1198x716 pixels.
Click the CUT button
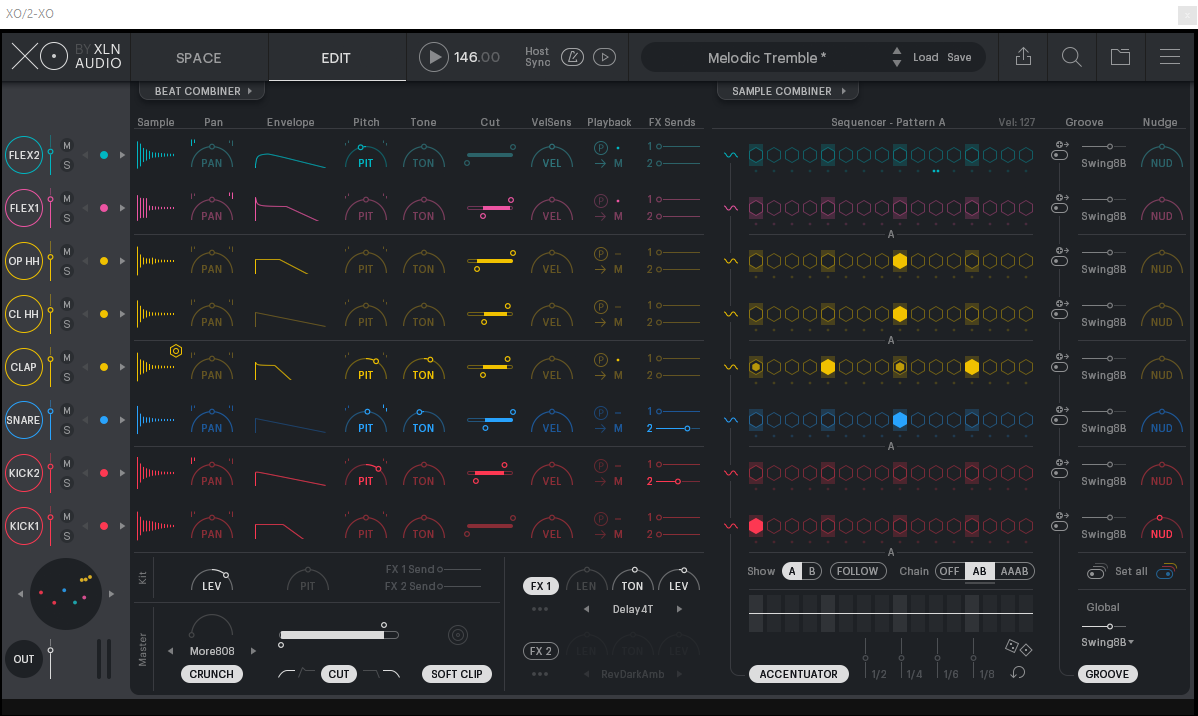[338, 674]
